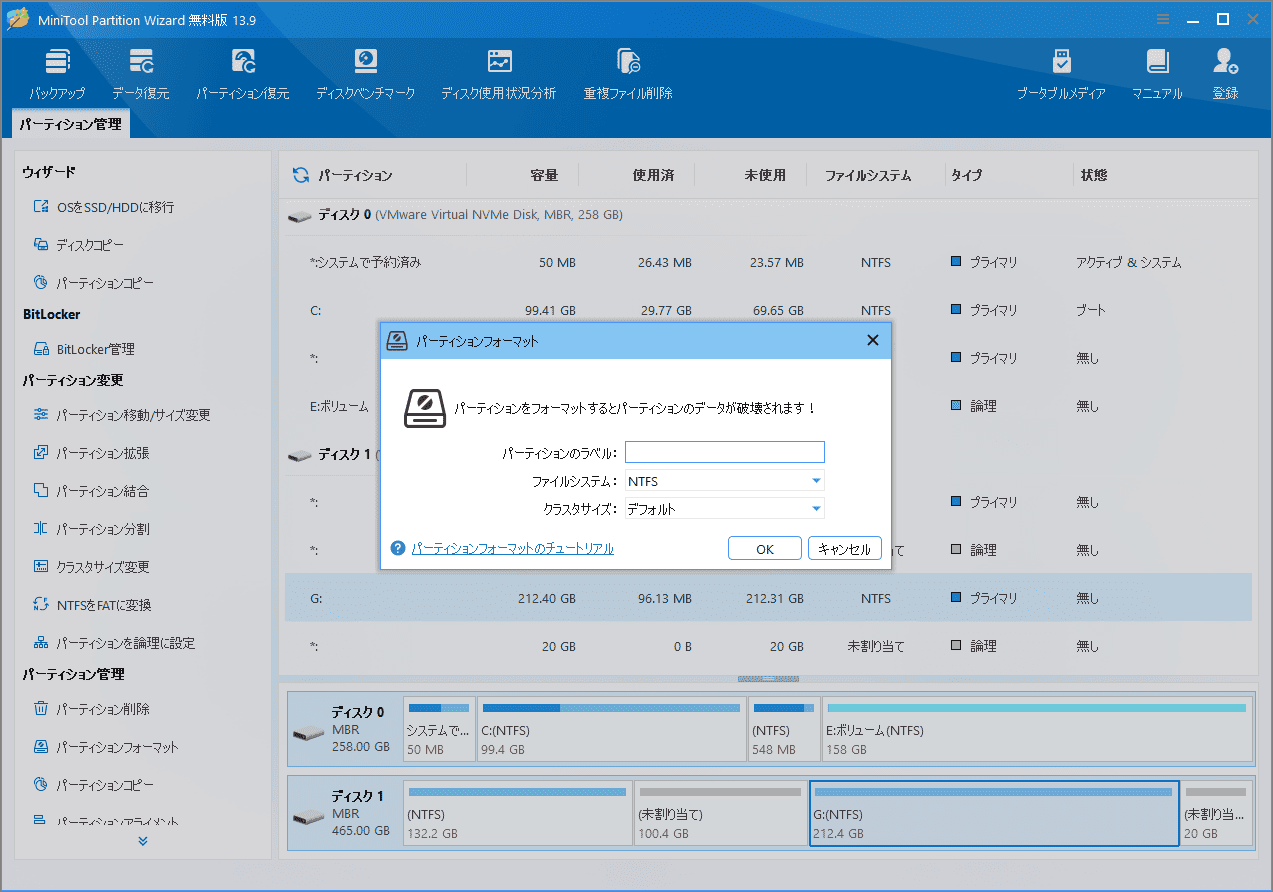Select the C: partition row
Screen dimensions: 1273x892
pyautogui.click(x=768, y=310)
